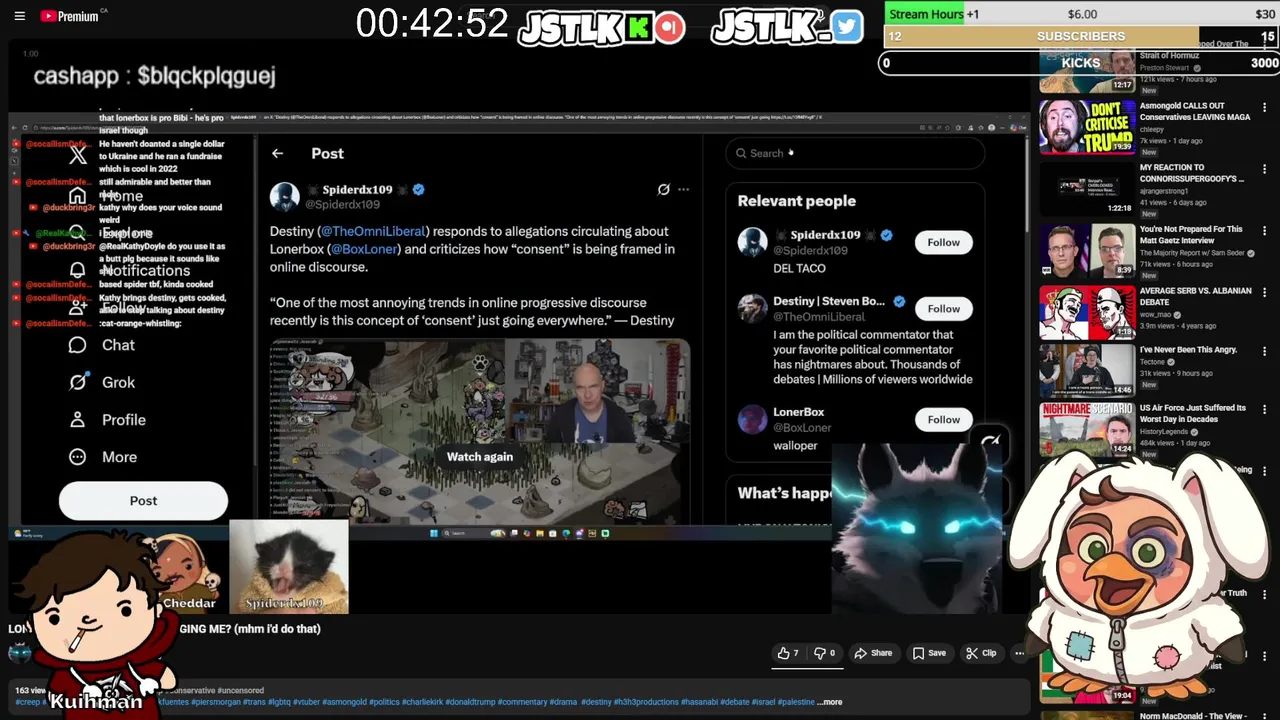Open the US Air Force video thumbnail
Viewport: 1280px width, 720px height.
(1086, 430)
